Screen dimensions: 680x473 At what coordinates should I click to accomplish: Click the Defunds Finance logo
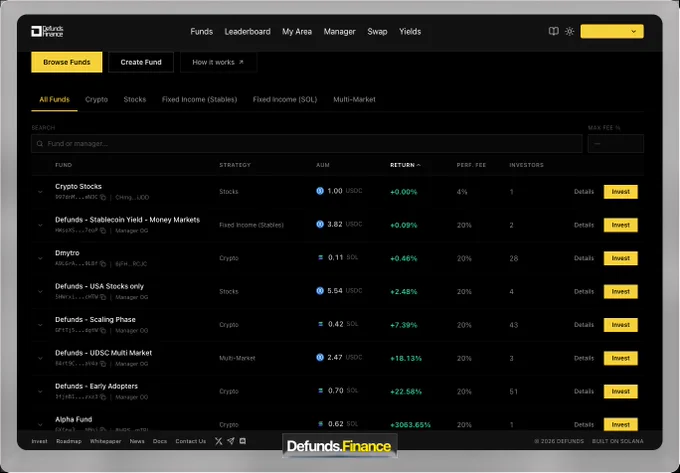pos(47,31)
